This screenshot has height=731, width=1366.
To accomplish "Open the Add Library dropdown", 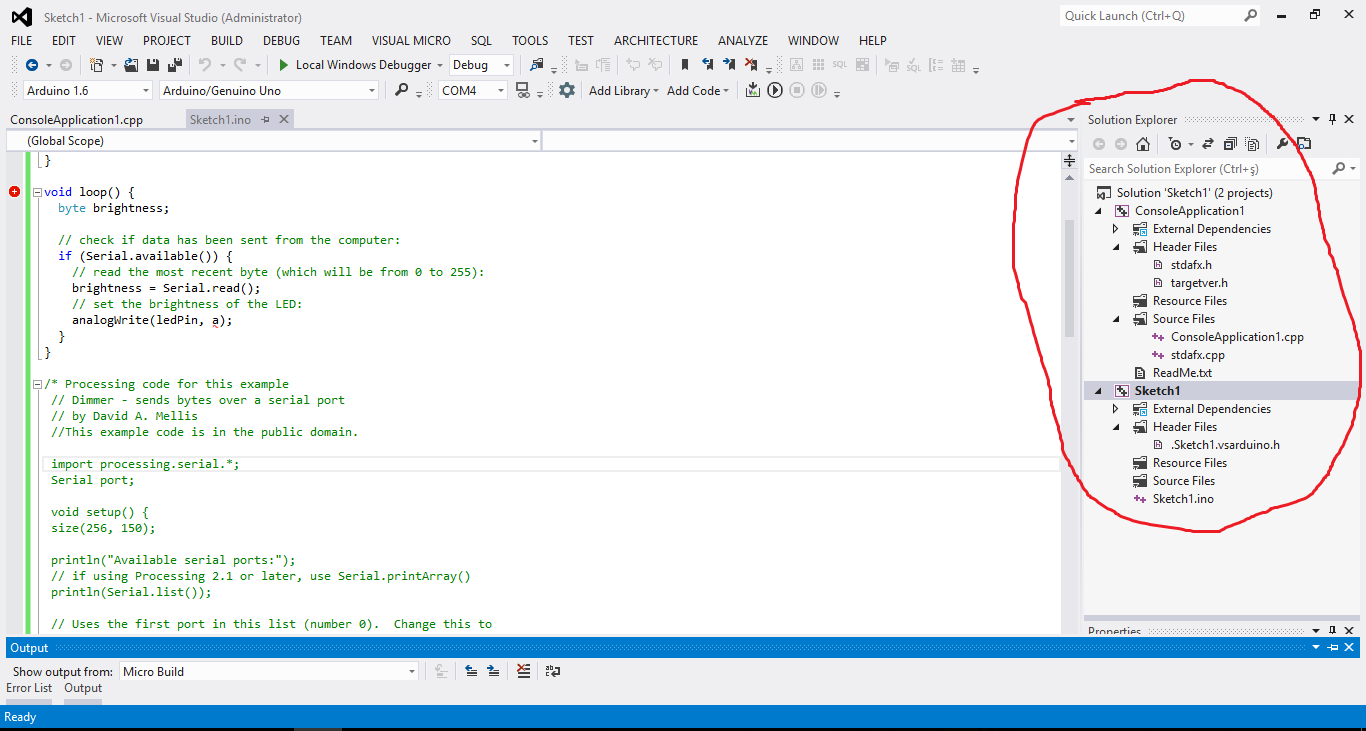I will 624,90.
